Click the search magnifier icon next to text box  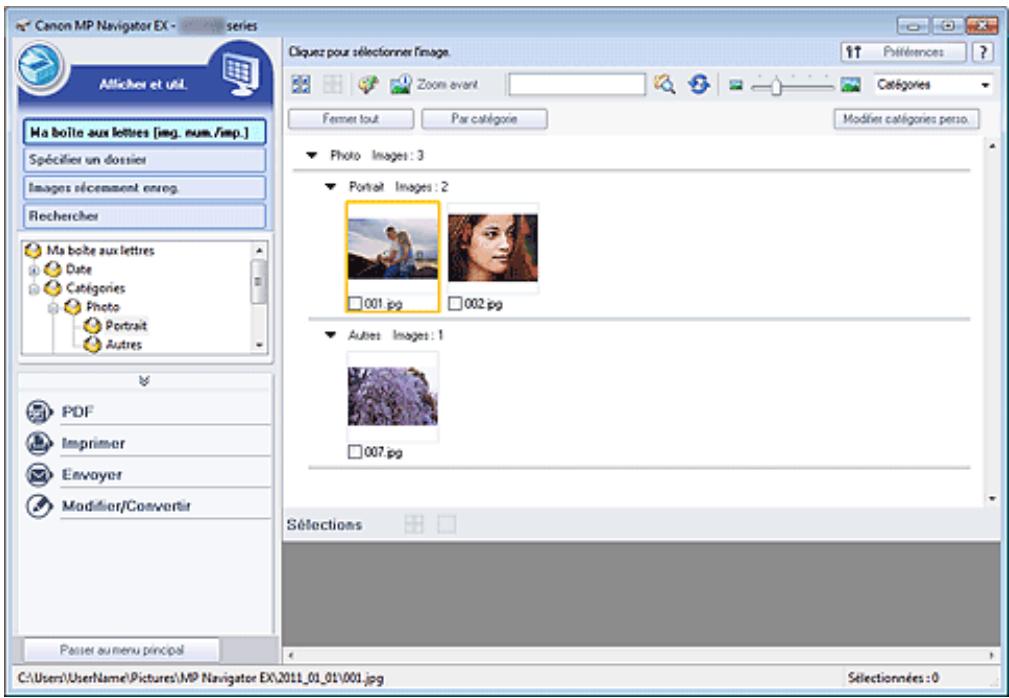coord(664,84)
